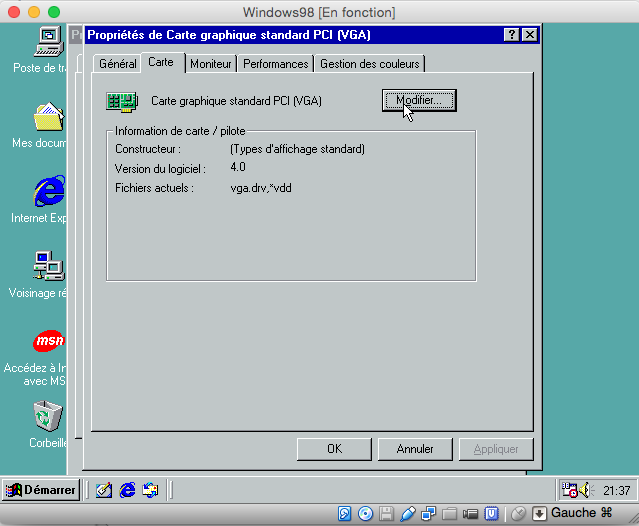Click the dialog title bar text
This screenshot has width=639, height=526.
[x=229, y=35]
